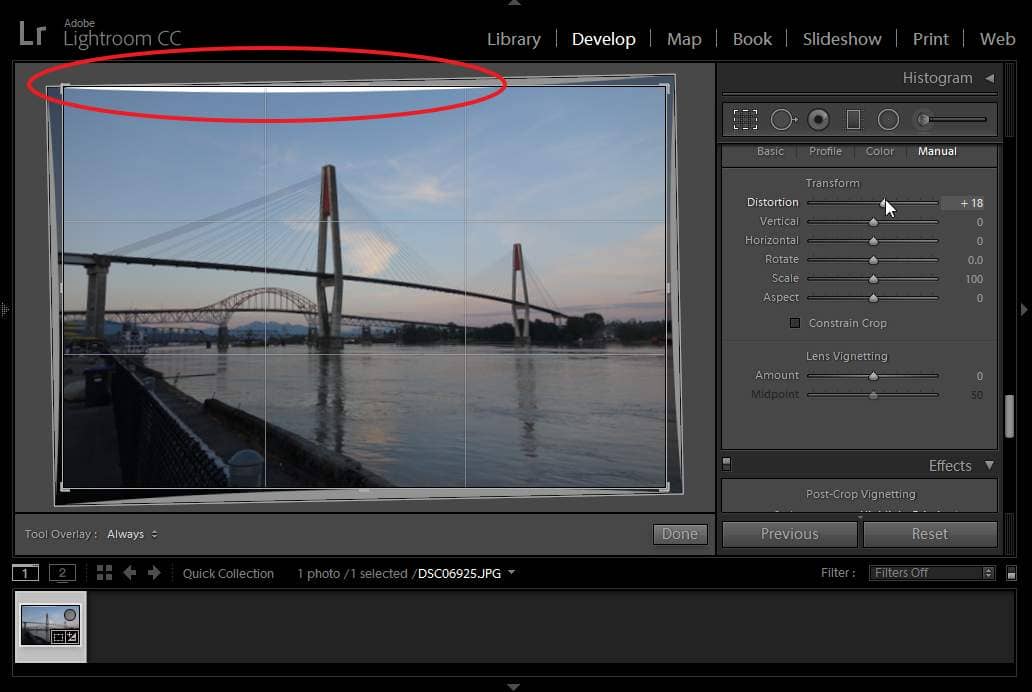Open the Profile lens correction tab
This screenshot has height=692, width=1032.
point(825,151)
